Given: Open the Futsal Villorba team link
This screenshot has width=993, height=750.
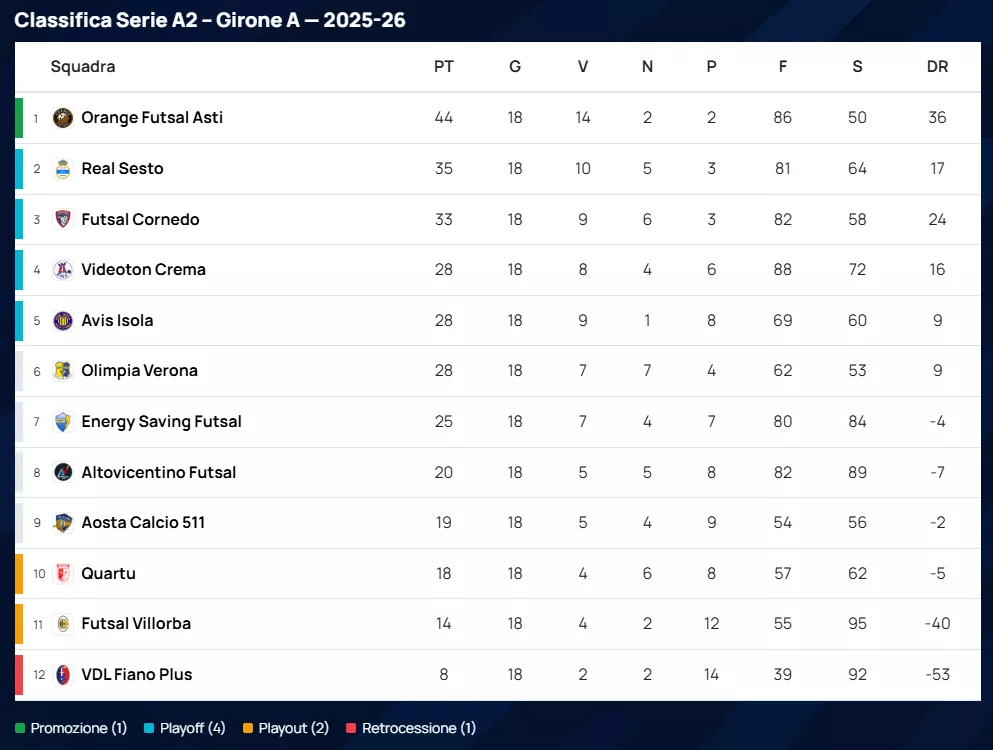Looking at the screenshot, I should click(136, 624).
